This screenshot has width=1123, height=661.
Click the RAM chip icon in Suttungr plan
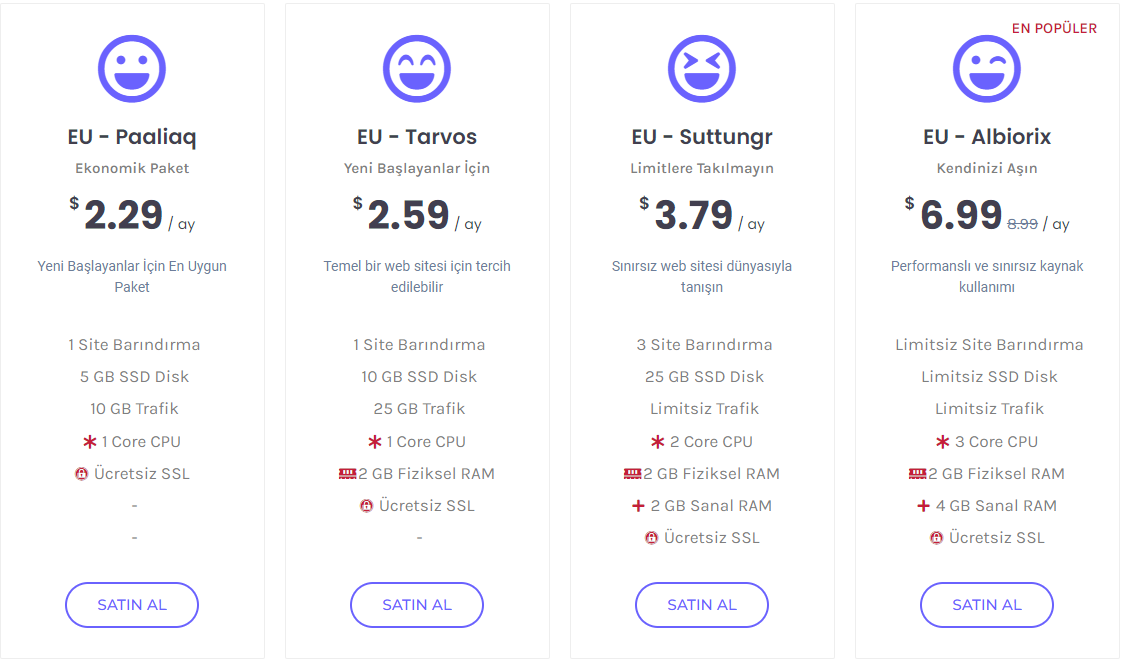pos(632,474)
